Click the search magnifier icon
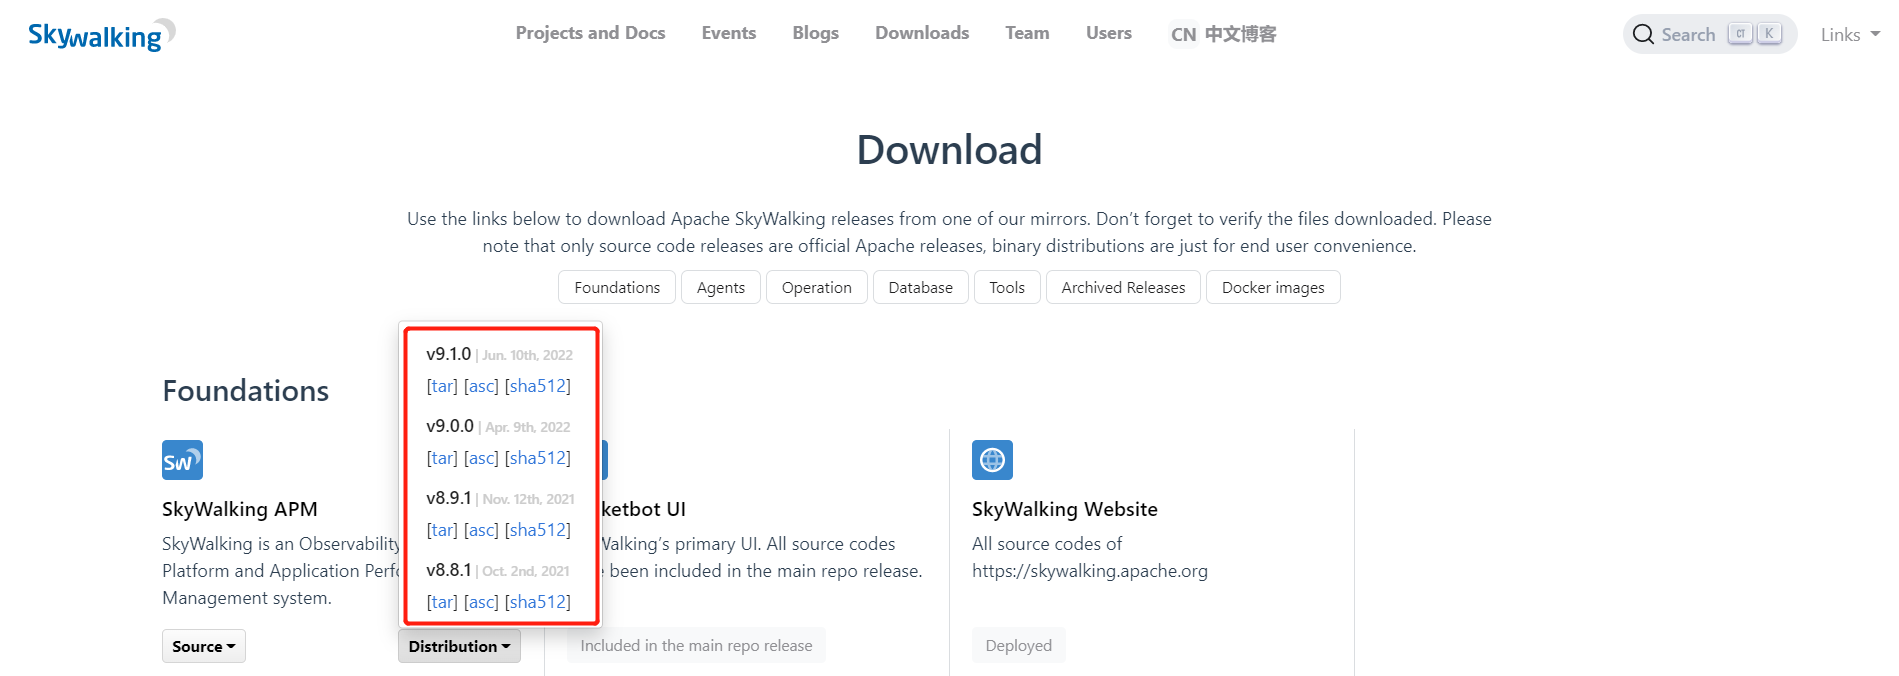This screenshot has width=1899, height=676. pos(1643,35)
